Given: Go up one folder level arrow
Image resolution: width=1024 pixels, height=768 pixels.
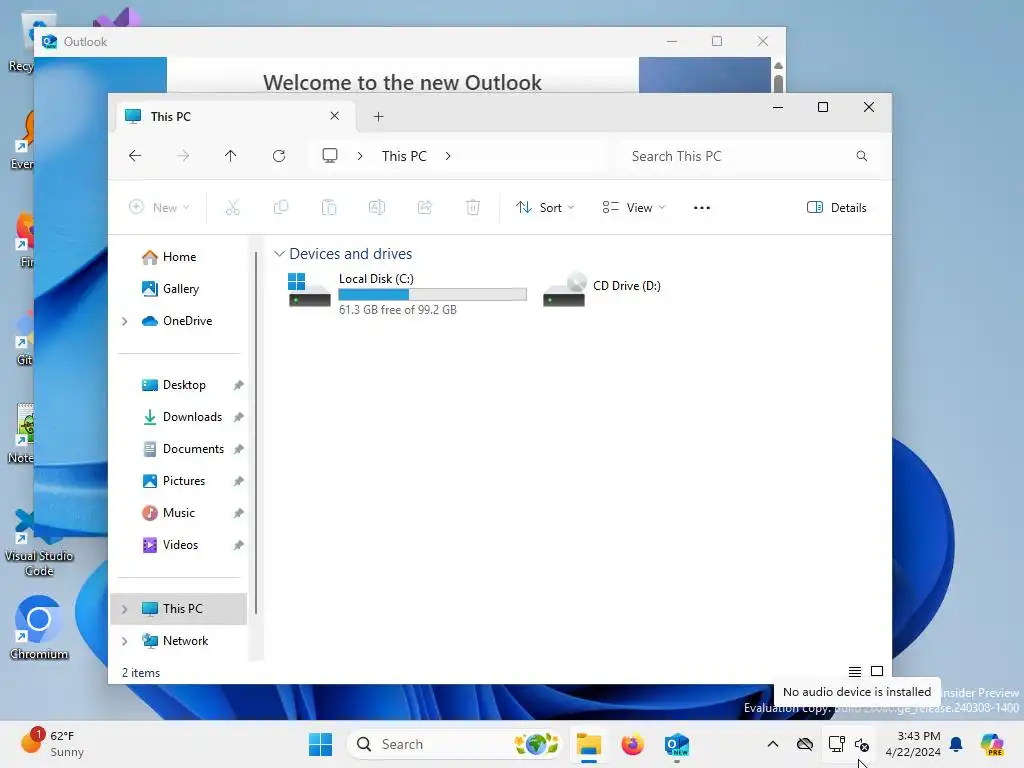Looking at the screenshot, I should (x=231, y=156).
